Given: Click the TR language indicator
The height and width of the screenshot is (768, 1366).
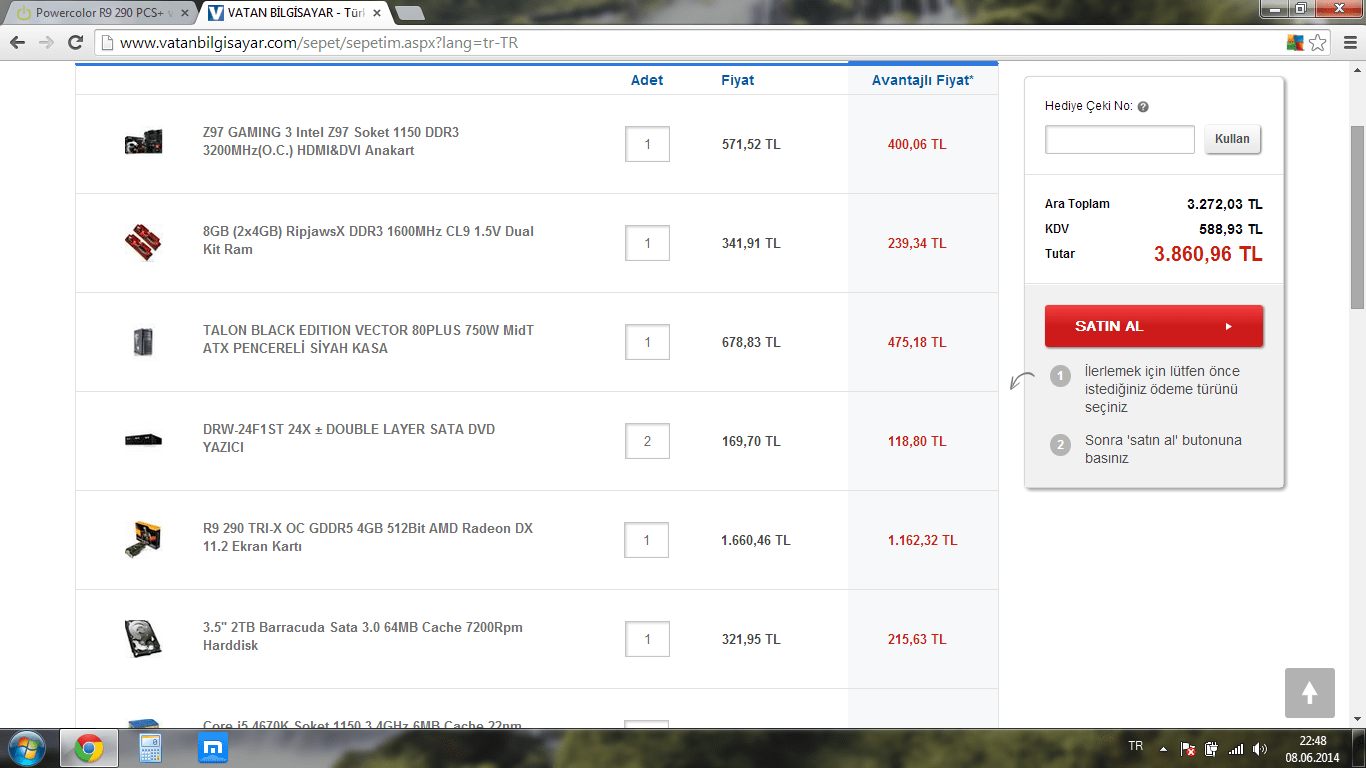Looking at the screenshot, I should (1136, 746).
